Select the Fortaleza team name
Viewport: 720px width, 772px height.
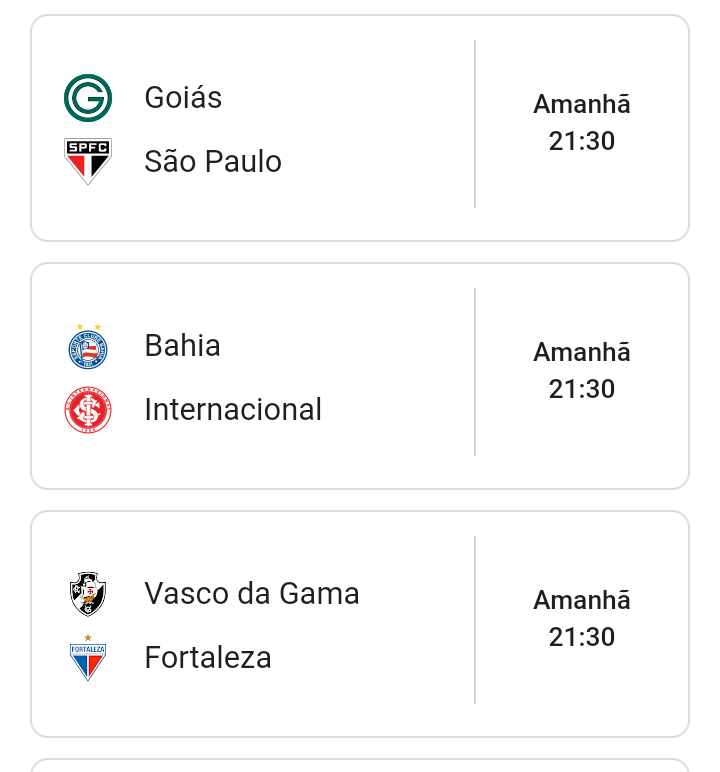[208, 658]
